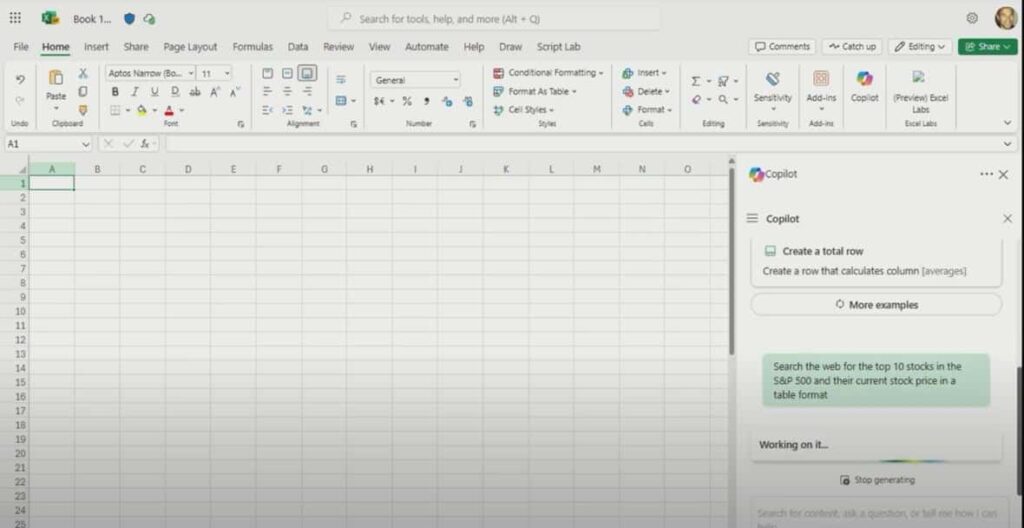Toggle Middle Align in Alignment group

tap(287, 73)
